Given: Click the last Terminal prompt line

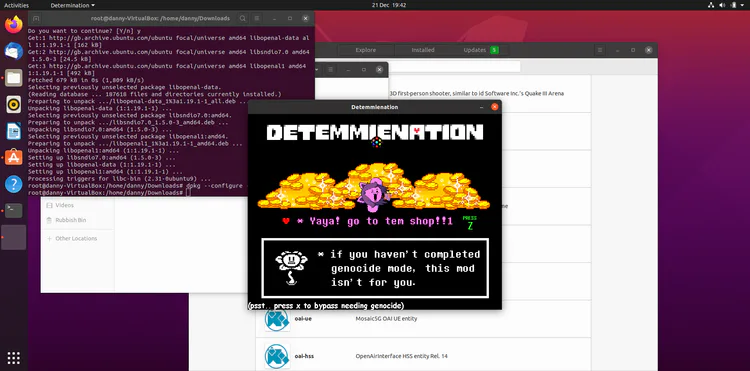Looking at the screenshot, I should coord(109,192).
